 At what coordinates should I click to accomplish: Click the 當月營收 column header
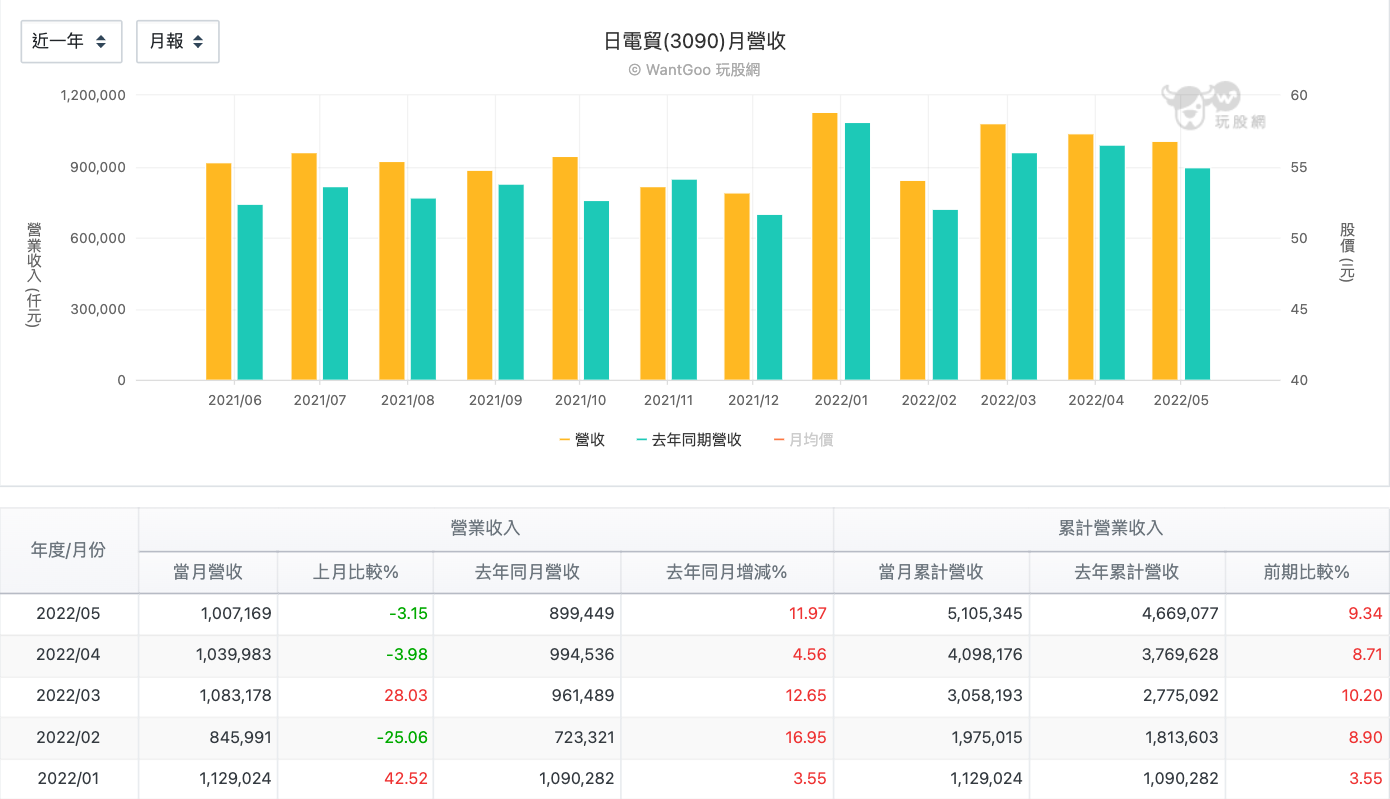[x=208, y=572]
